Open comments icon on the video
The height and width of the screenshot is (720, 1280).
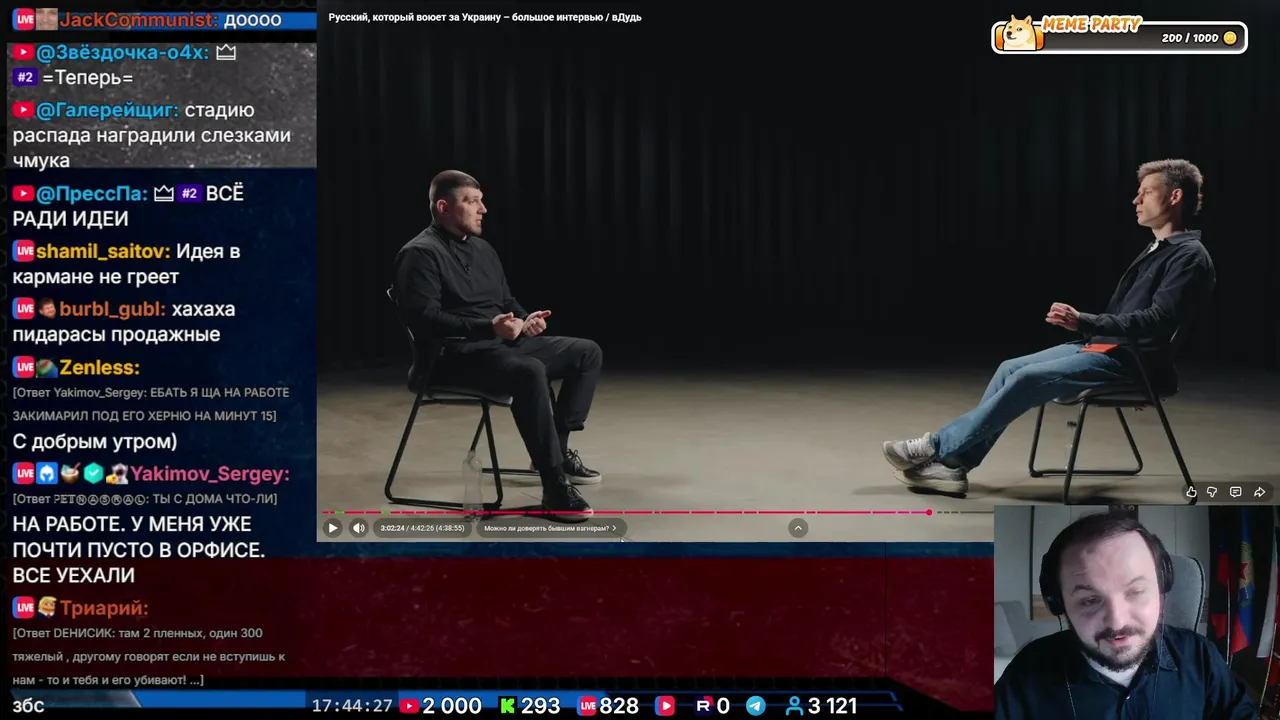click(1236, 492)
